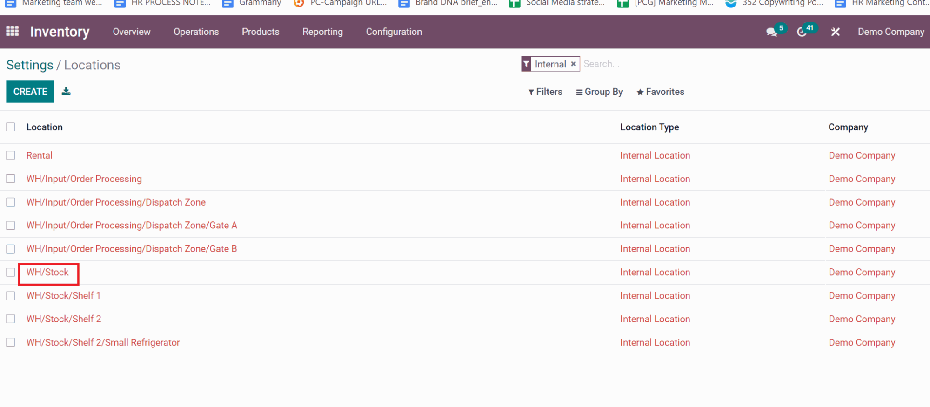Open the Brand DNA brief bookmark

pyautogui.click(x=448, y=3)
